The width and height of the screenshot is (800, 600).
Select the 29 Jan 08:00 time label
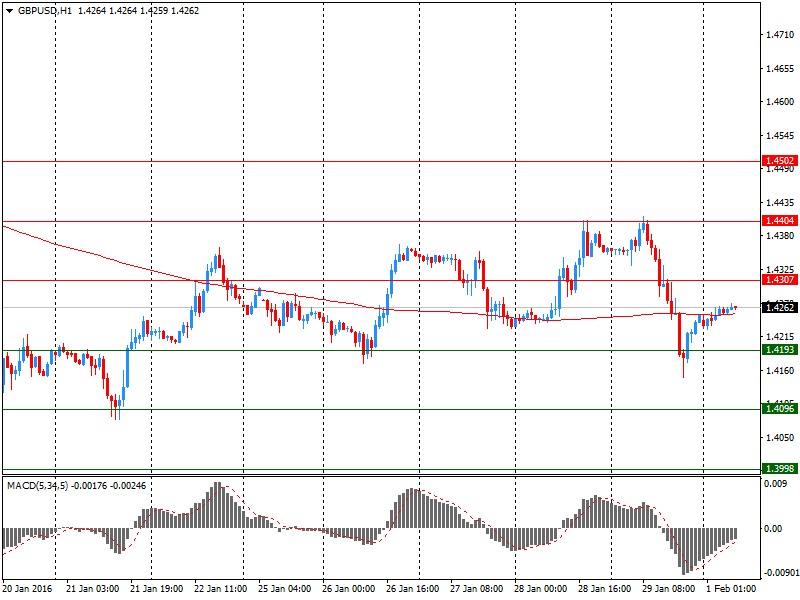(x=668, y=588)
